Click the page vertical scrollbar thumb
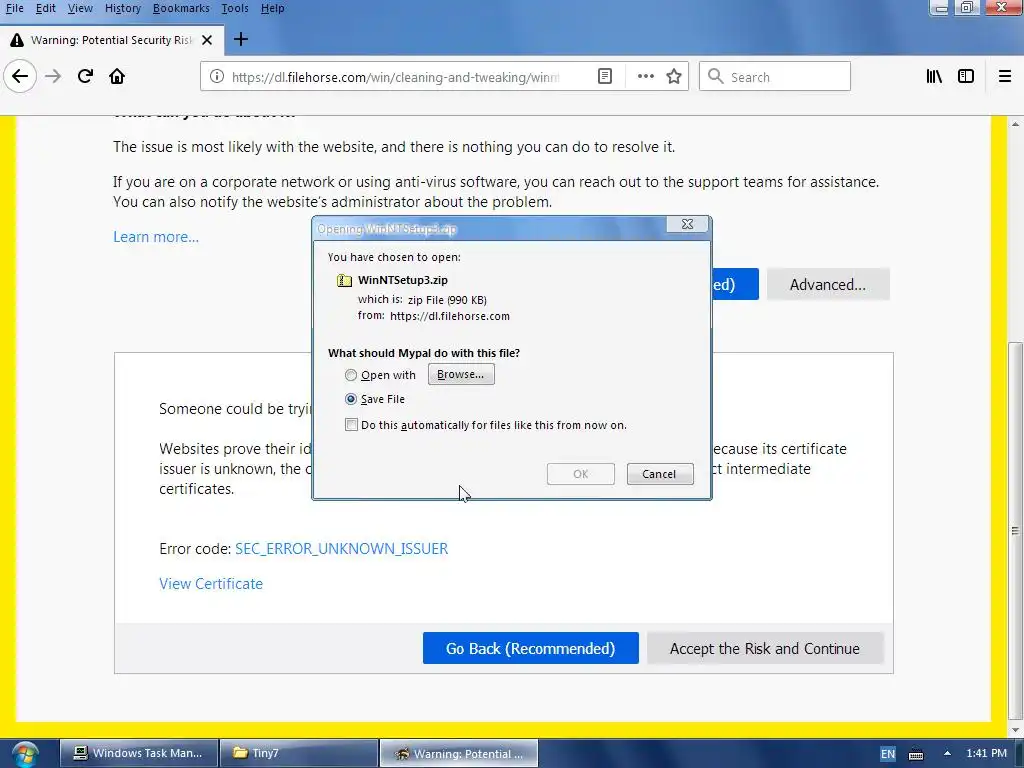Viewport: 1024px width, 768px height. (x=1015, y=529)
